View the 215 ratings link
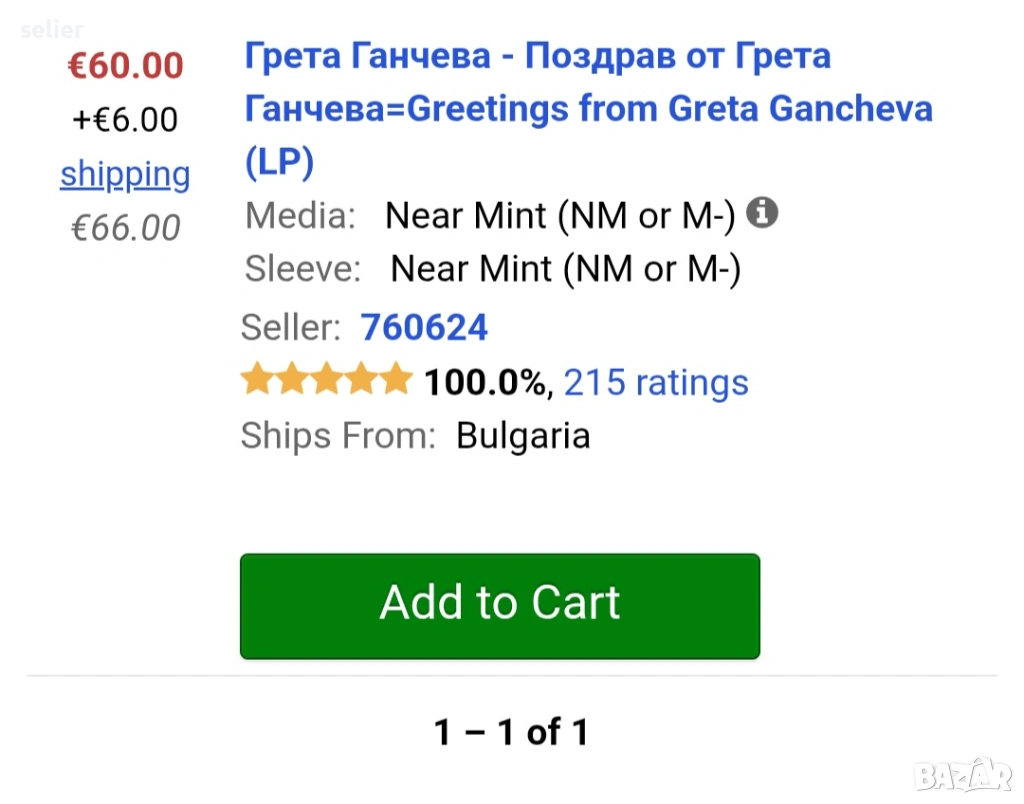Screen dimensions: 1024x804 [x=656, y=382]
